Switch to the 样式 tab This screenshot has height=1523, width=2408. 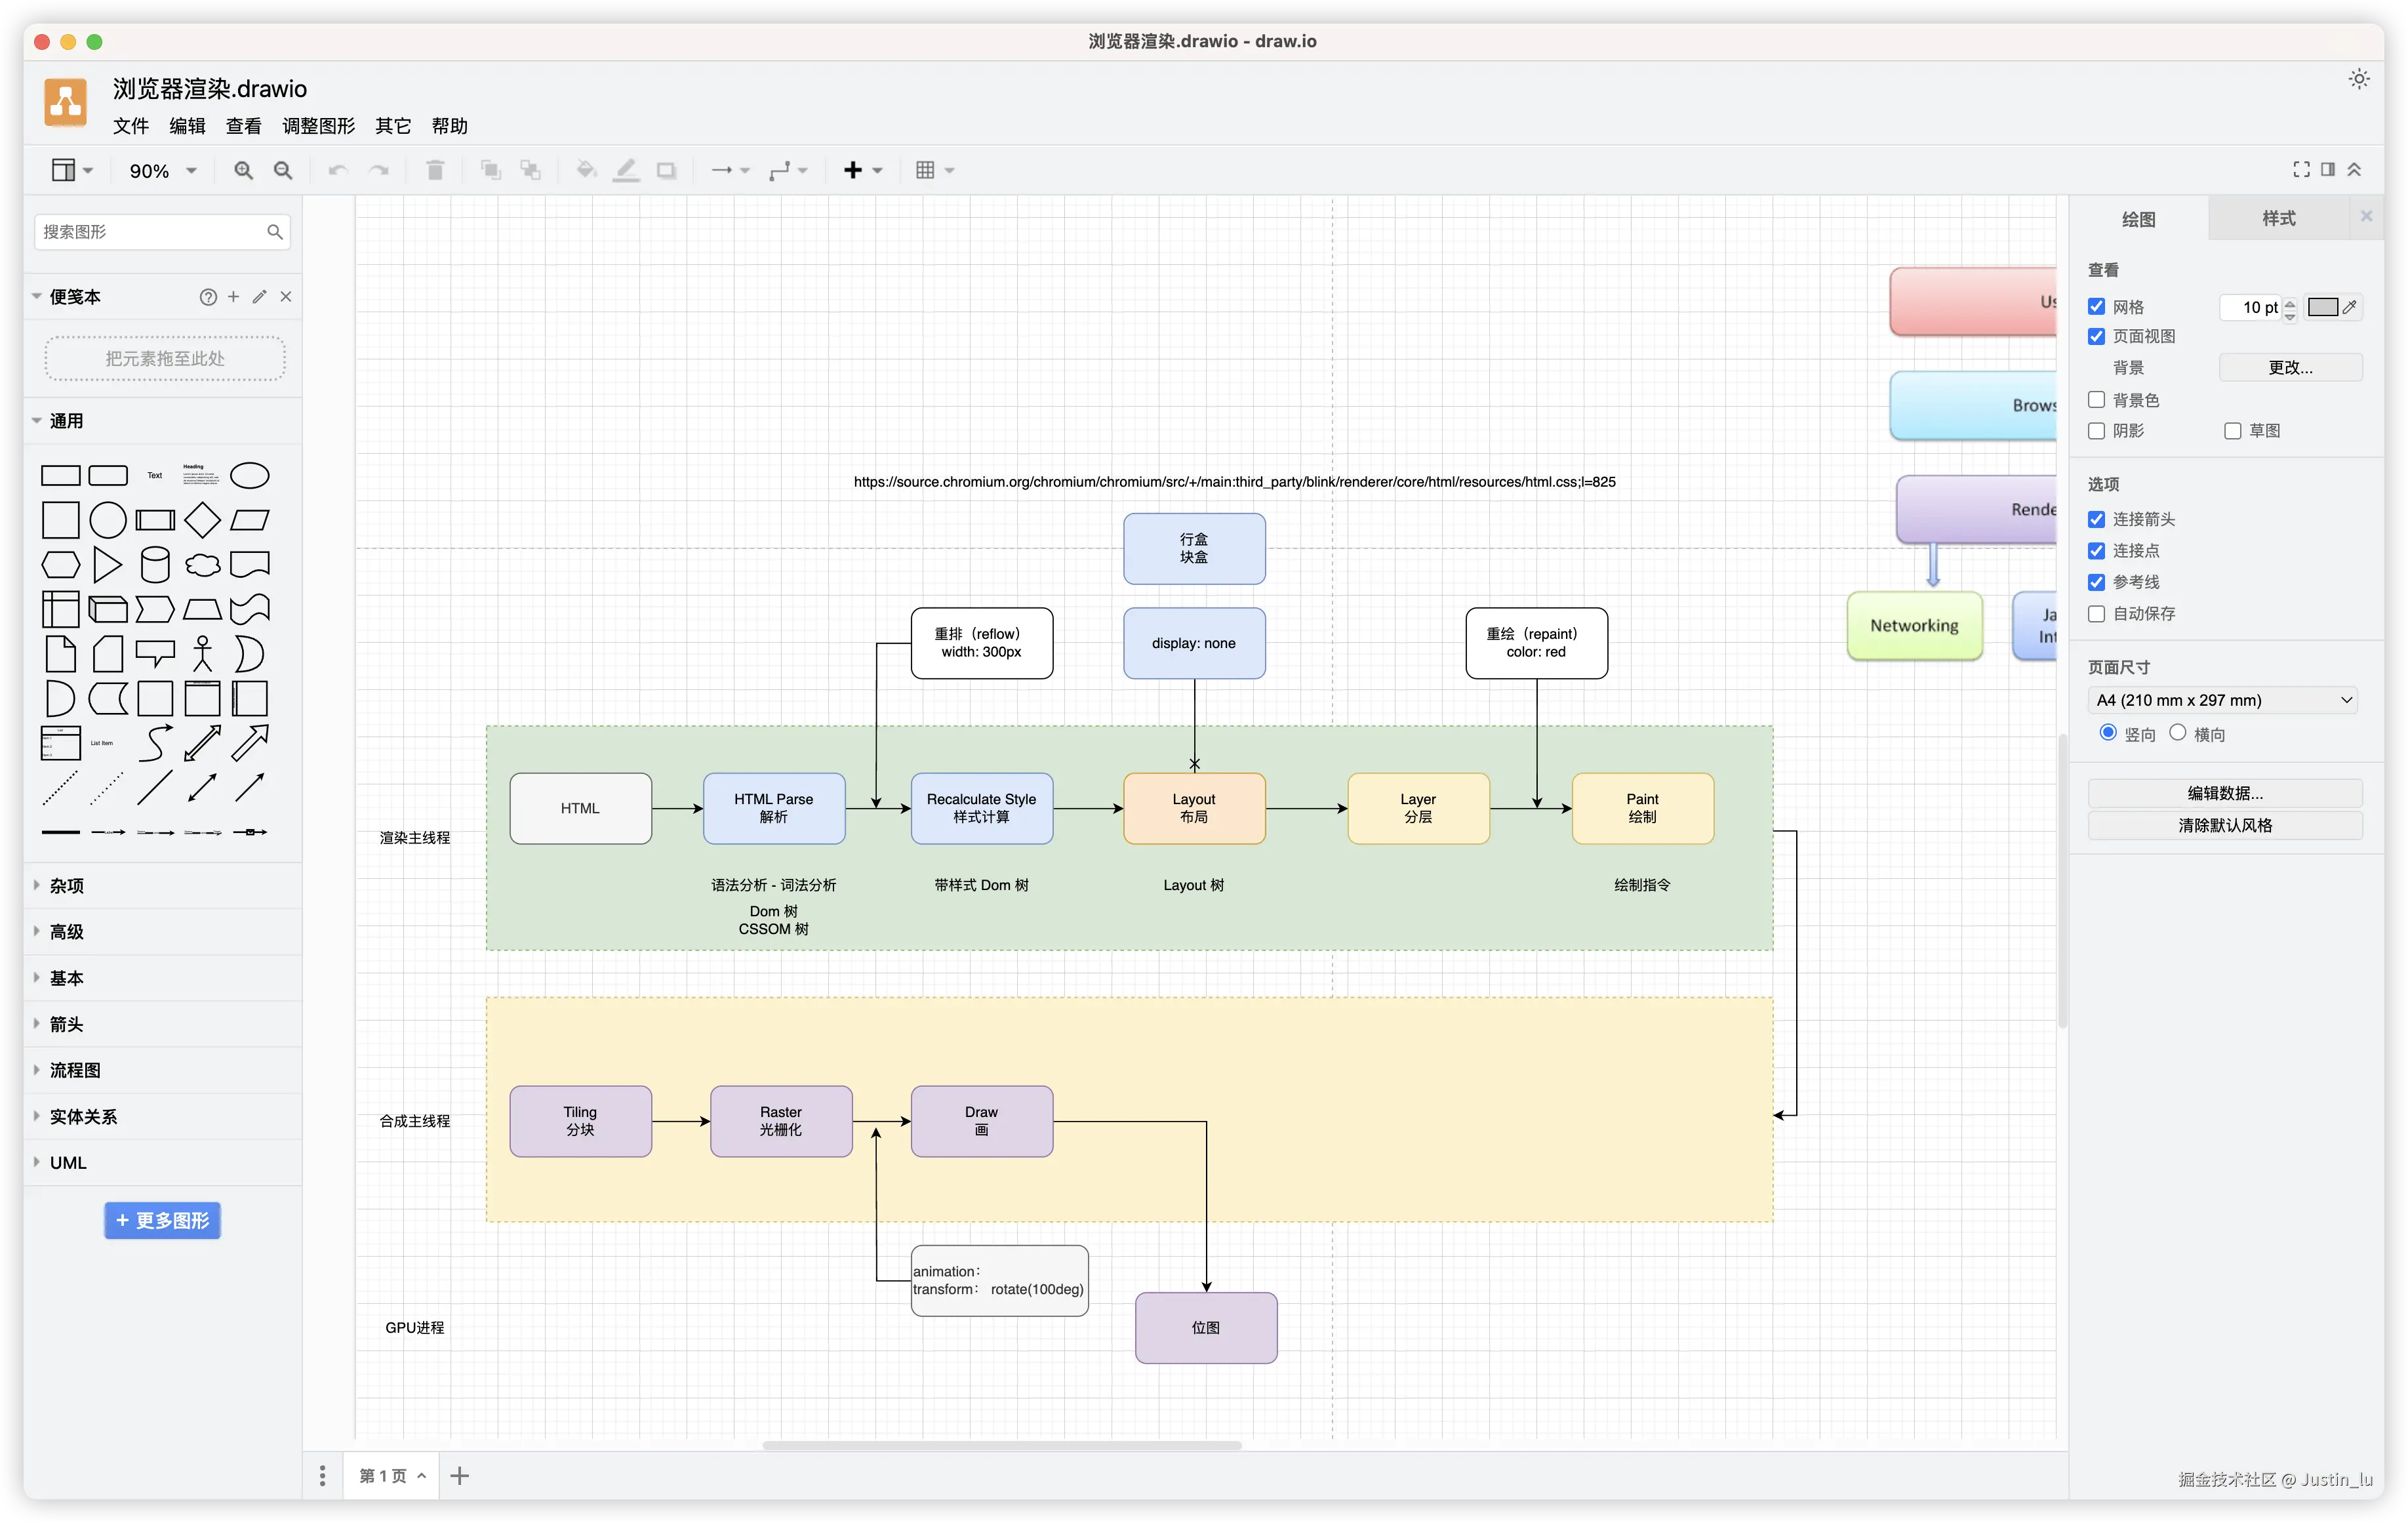coord(2278,219)
